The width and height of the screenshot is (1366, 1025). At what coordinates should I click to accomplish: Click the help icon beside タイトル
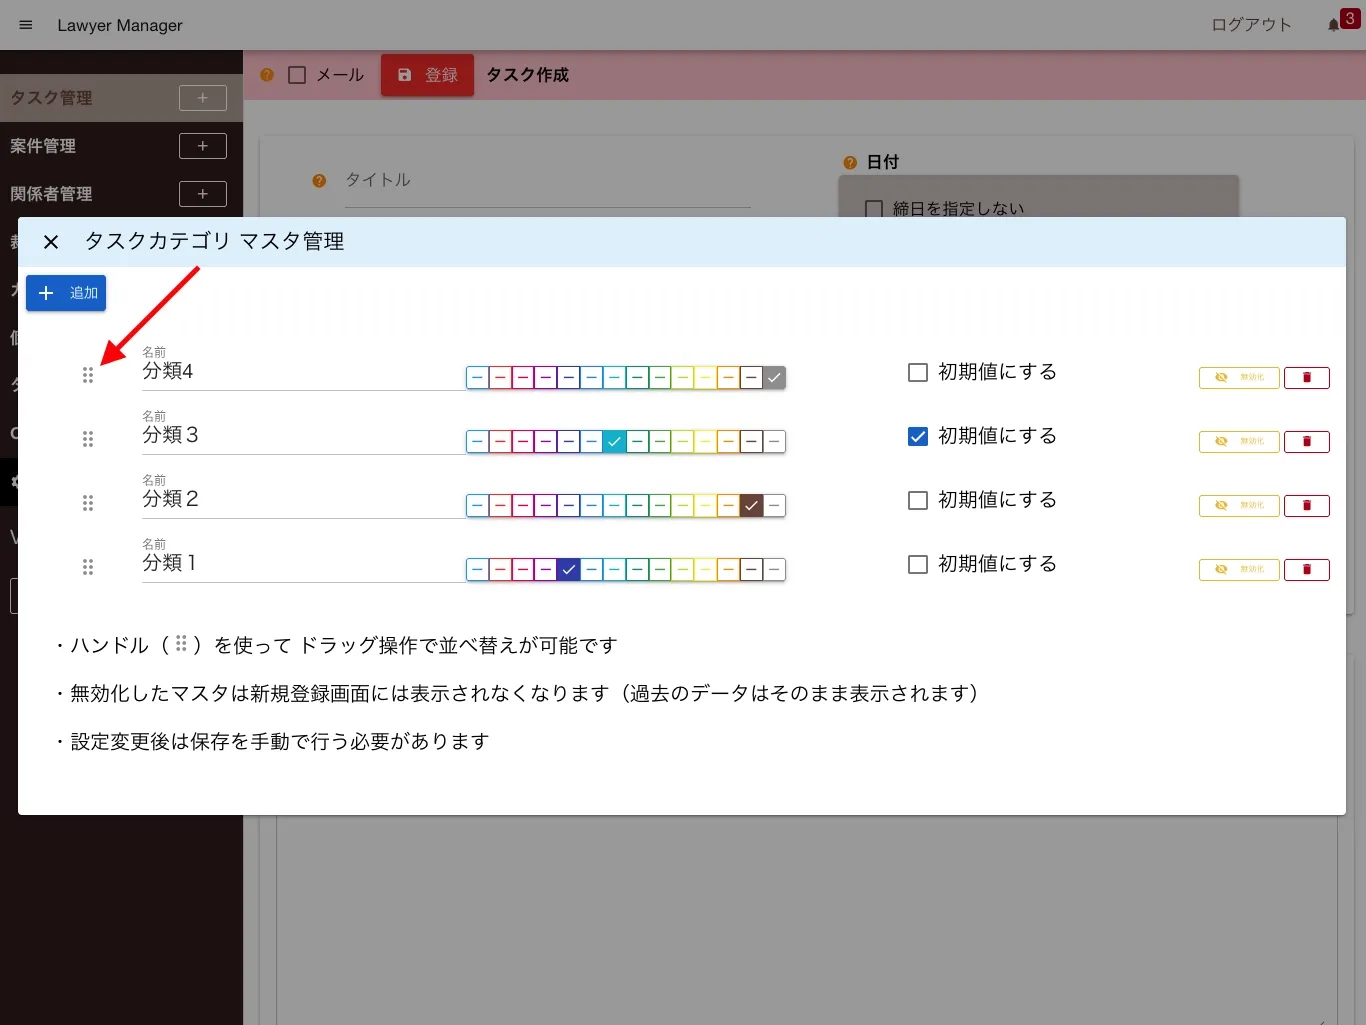(x=319, y=181)
